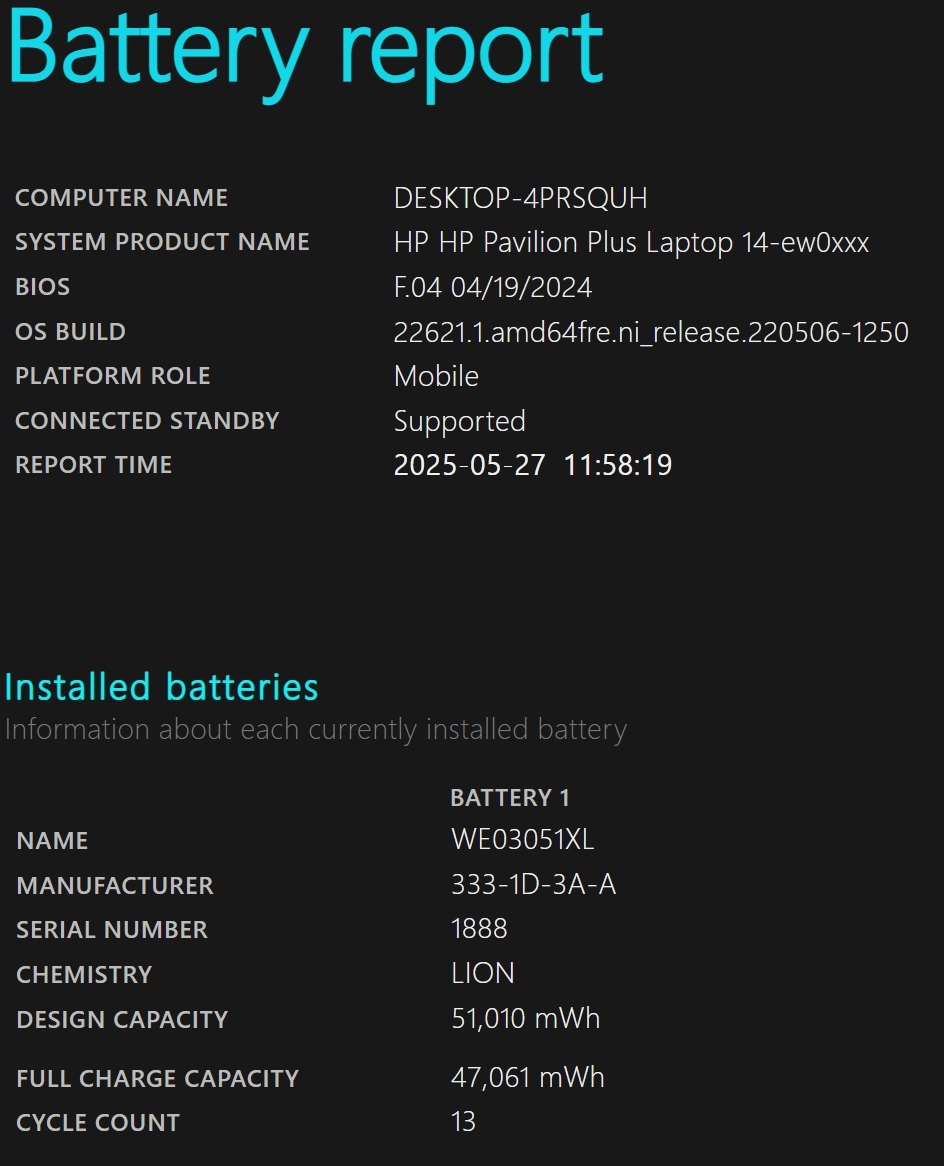The image size is (944, 1166).
Task: Click the Platform Role value Mobile
Action: (x=436, y=376)
